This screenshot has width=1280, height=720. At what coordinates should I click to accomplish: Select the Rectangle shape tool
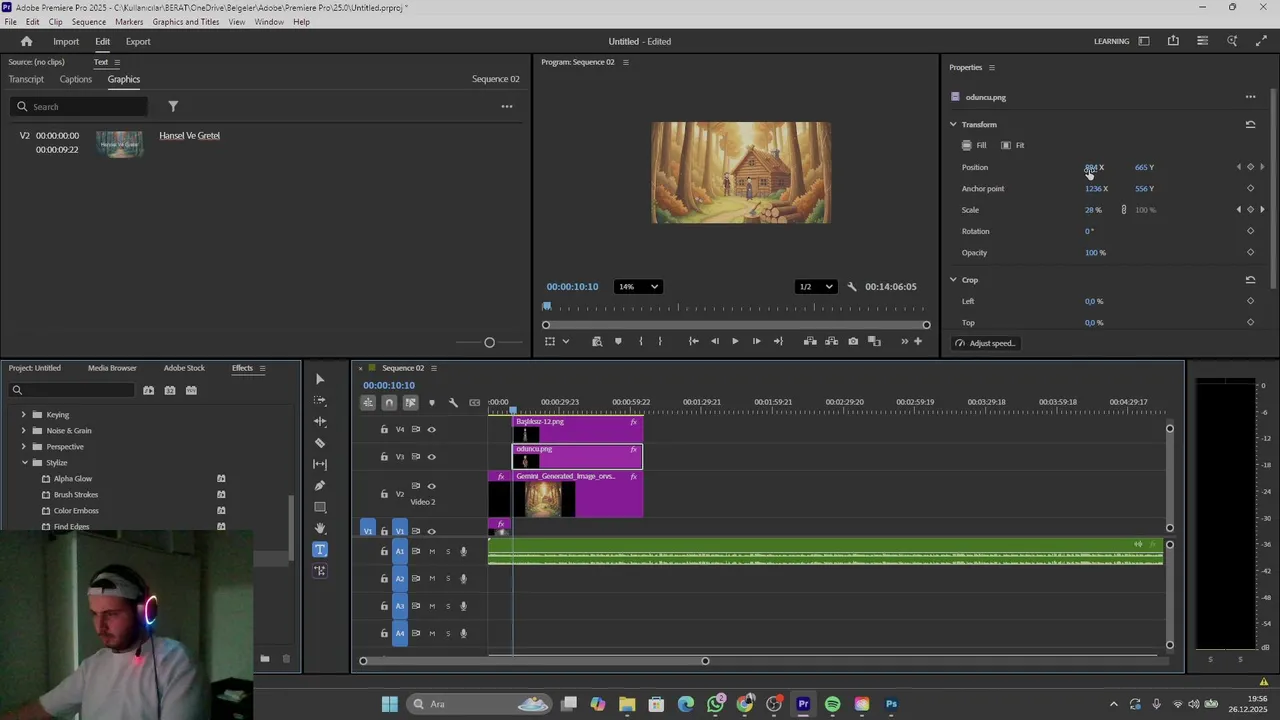[320, 507]
